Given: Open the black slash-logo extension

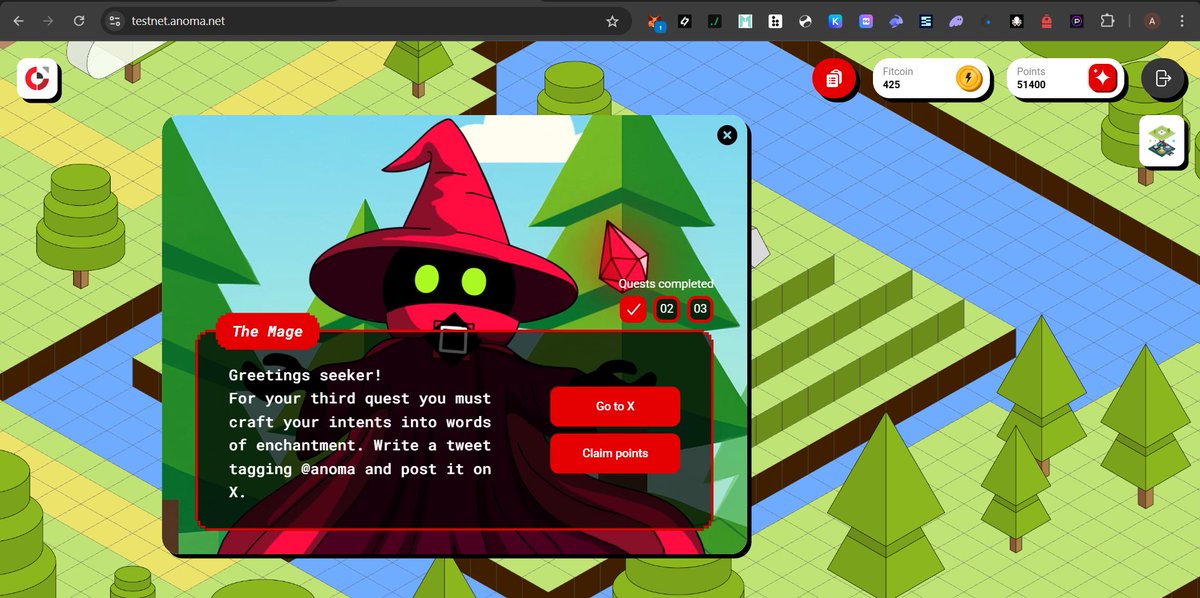Looking at the screenshot, I should coord(685,21).
